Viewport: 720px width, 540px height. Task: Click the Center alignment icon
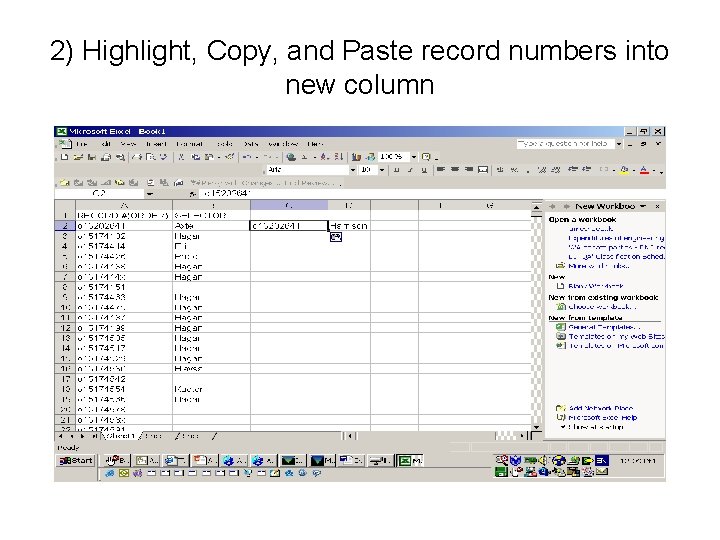455,169
